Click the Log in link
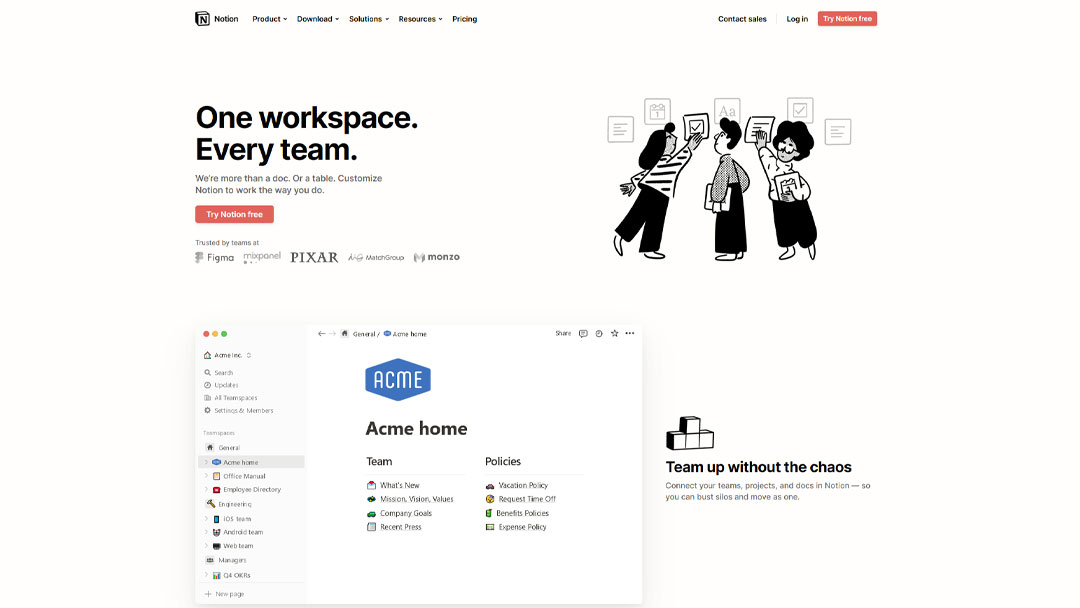The width and height of the screenshot is (1080, 608). pyautogui.click(x=797, y=19)
